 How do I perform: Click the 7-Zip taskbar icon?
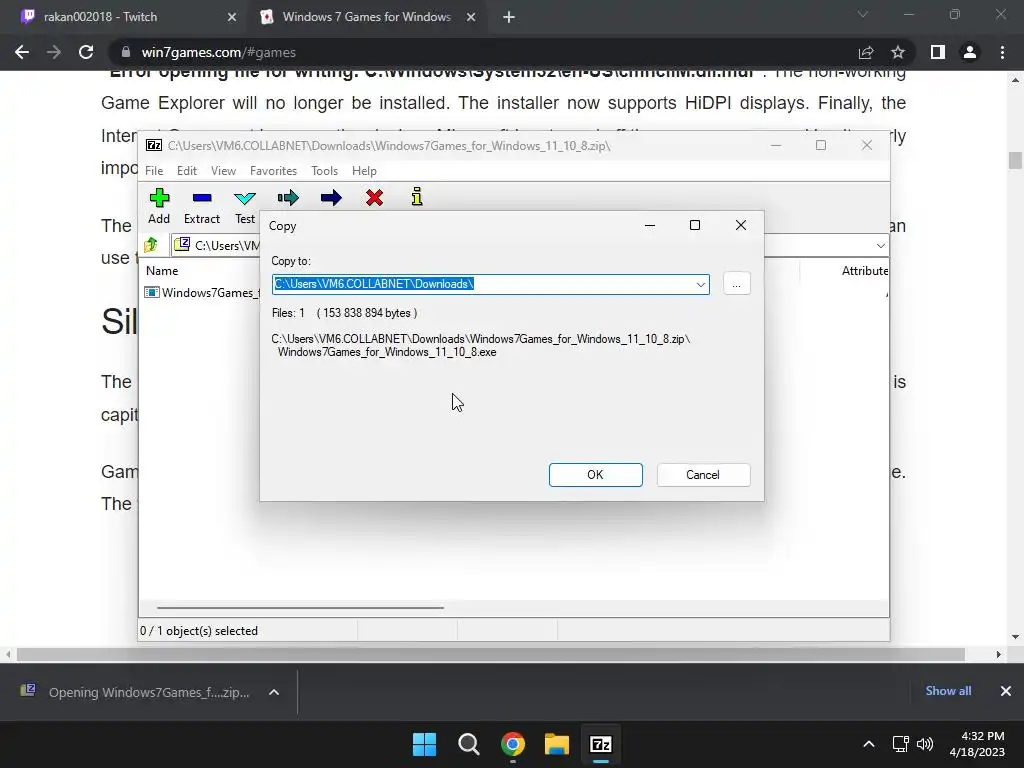(x=601, y=744)
